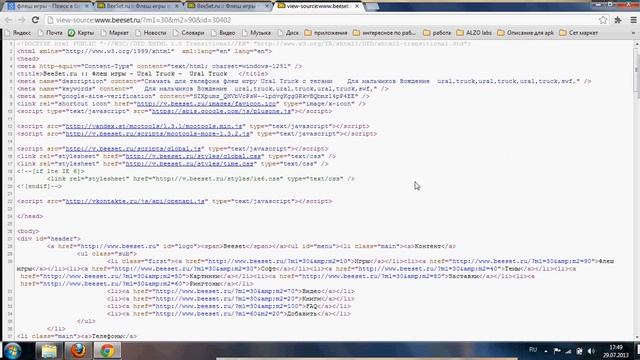Follow the mootools.min.js source link
Screen dimensions: 640x360
click(x=154, y=126)
